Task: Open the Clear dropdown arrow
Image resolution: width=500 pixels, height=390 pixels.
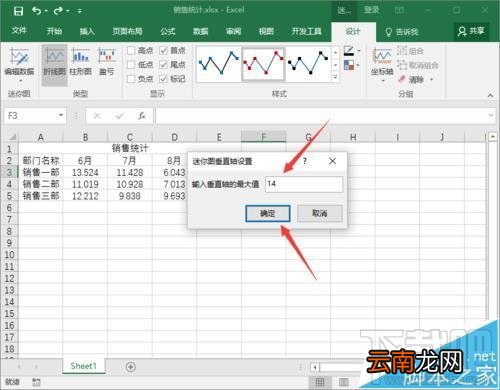Action: point(432,80)
